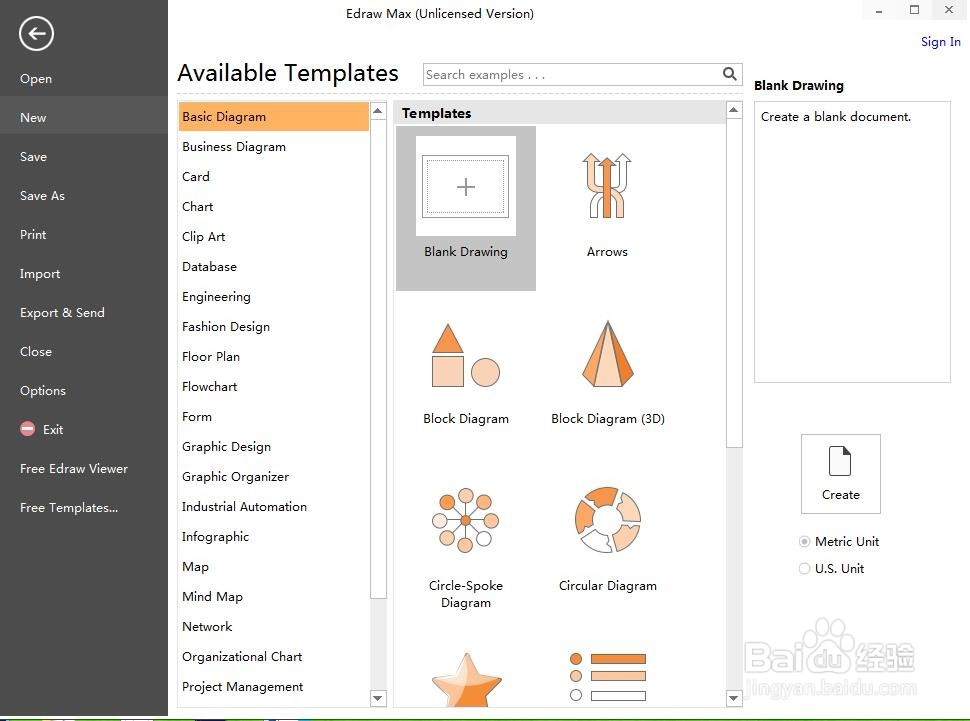970x721 pixels.
Task: Click the category list scroll-down arrow
Action: point(378,698)
